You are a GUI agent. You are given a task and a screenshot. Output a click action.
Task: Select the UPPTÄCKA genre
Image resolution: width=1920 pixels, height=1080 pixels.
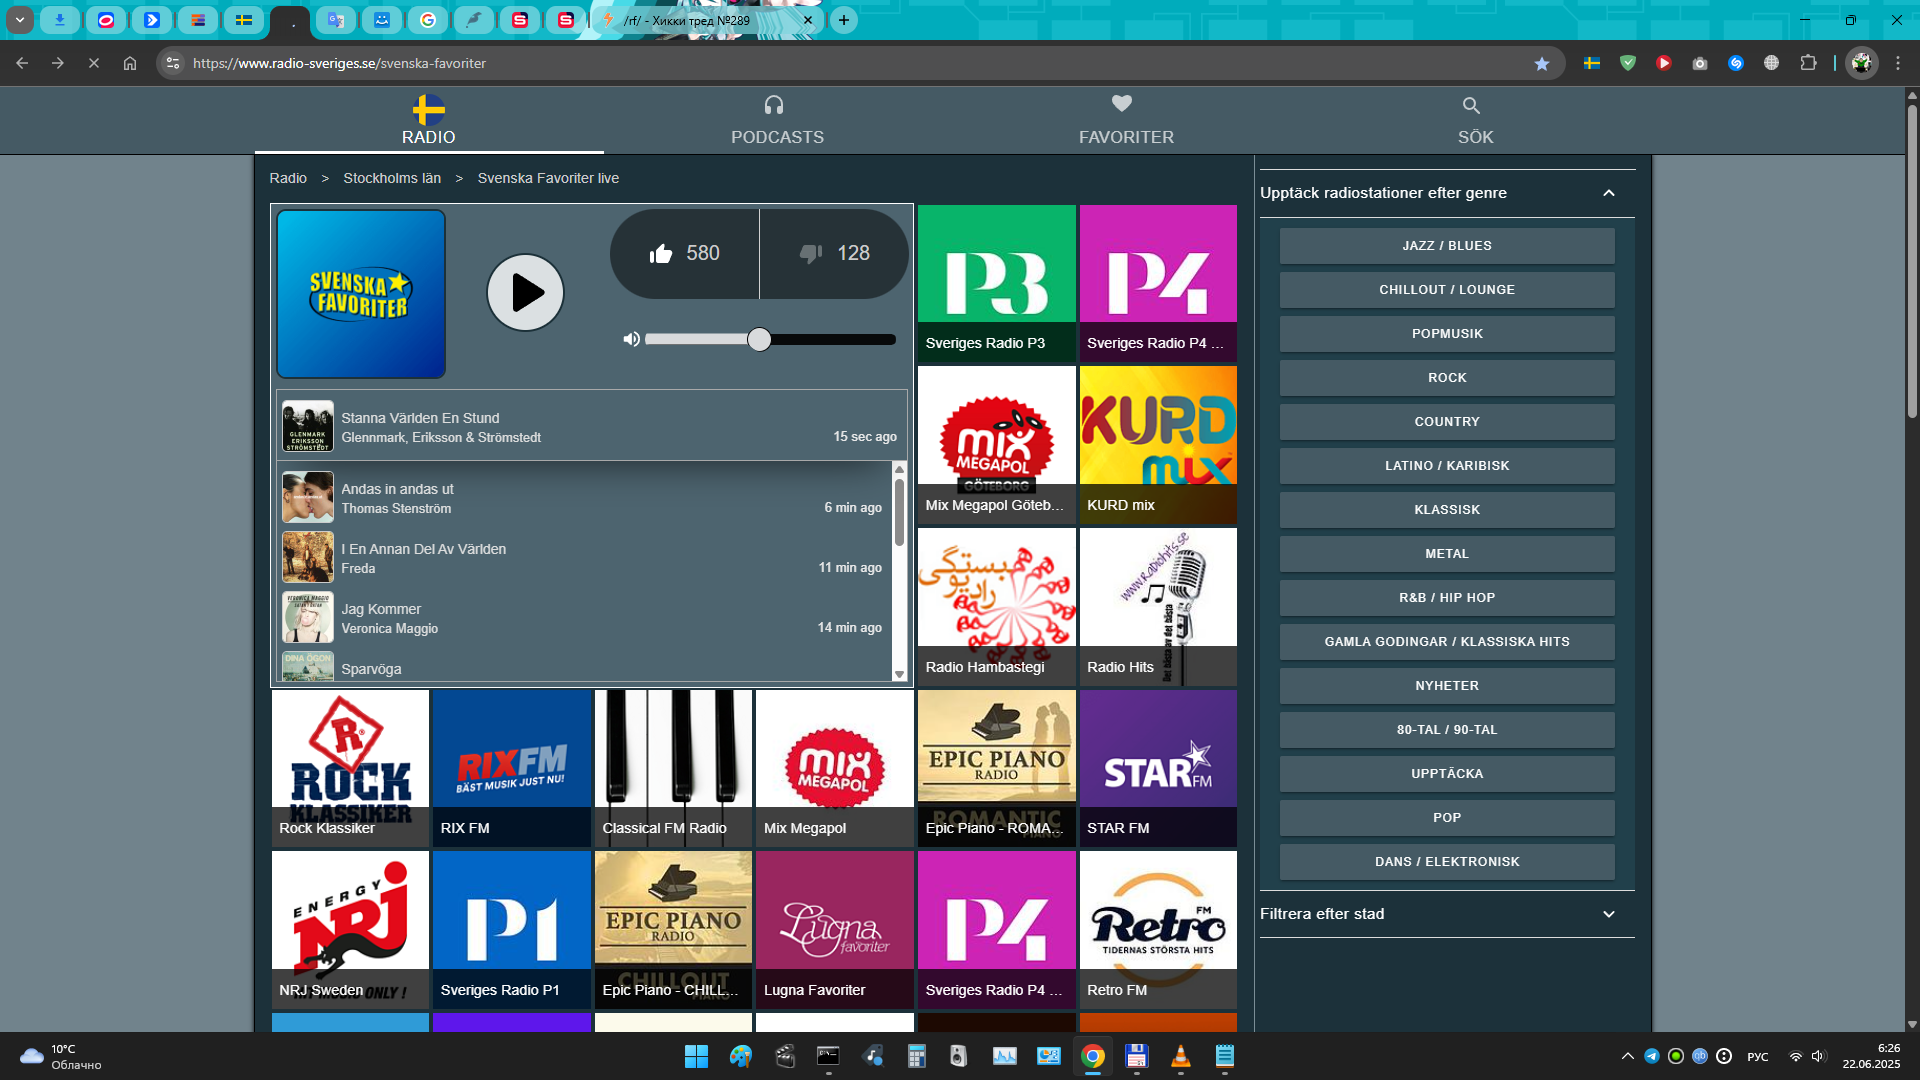pyautogui.click(x=1447, y=774)
